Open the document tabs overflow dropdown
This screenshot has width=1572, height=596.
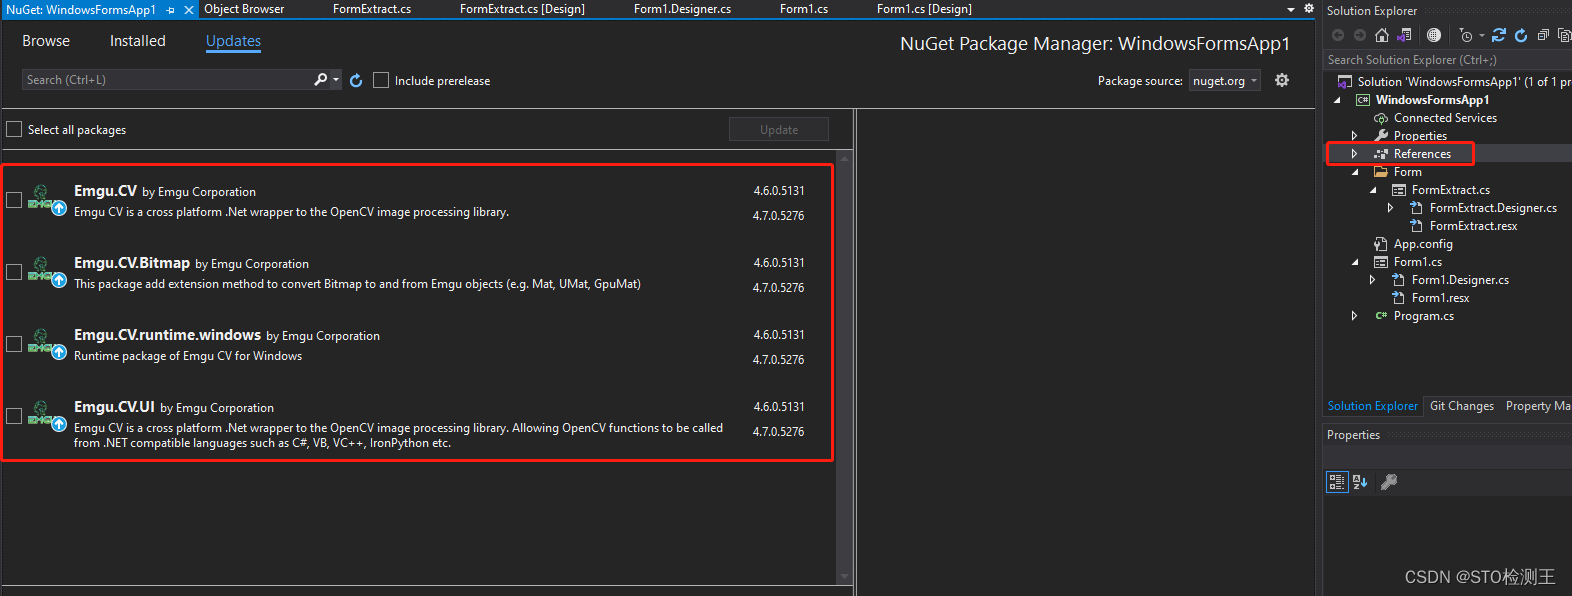[x=1291, y=9]
